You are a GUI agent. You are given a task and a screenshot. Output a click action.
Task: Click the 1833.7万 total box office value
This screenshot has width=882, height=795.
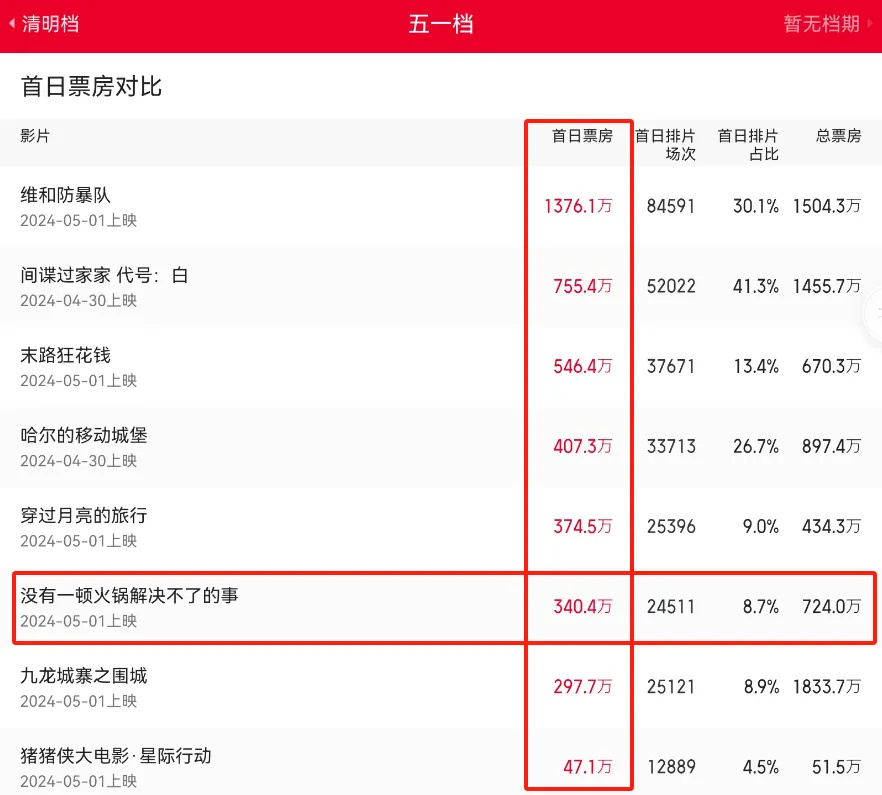pos(827,686)
